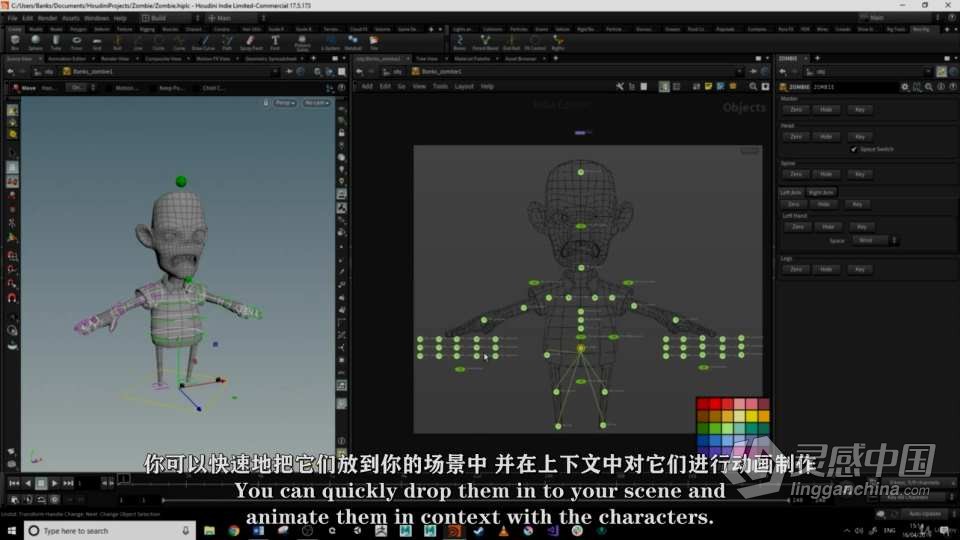The height and width of the screenshot is (540, 960).
Task: Click the green head control in viewport
Action: 181,181
